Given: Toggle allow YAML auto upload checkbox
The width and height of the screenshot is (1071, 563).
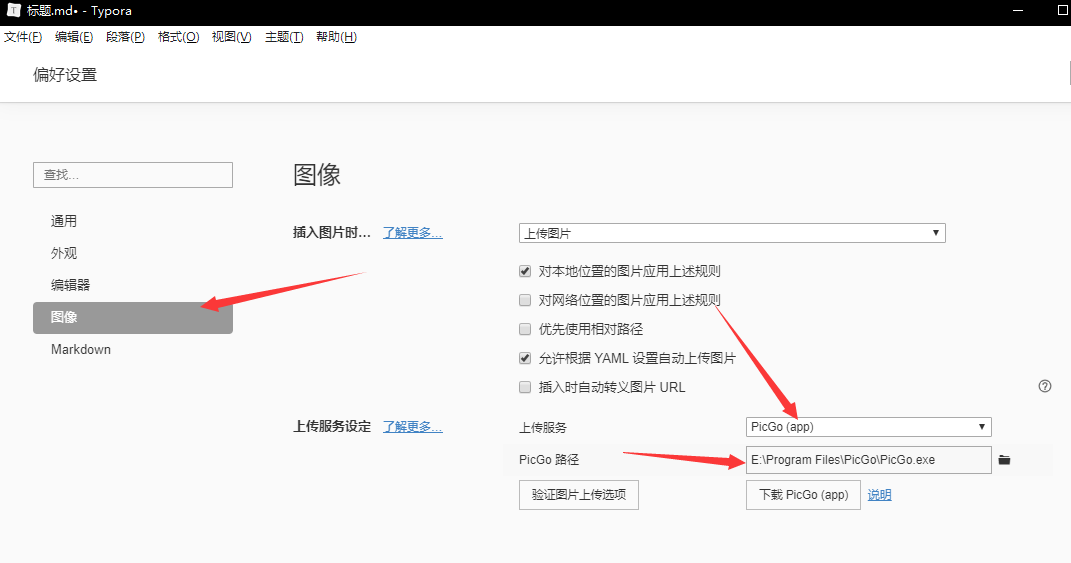Looking at the screenshot, I should pyautogui.click(x=525, y=358).
